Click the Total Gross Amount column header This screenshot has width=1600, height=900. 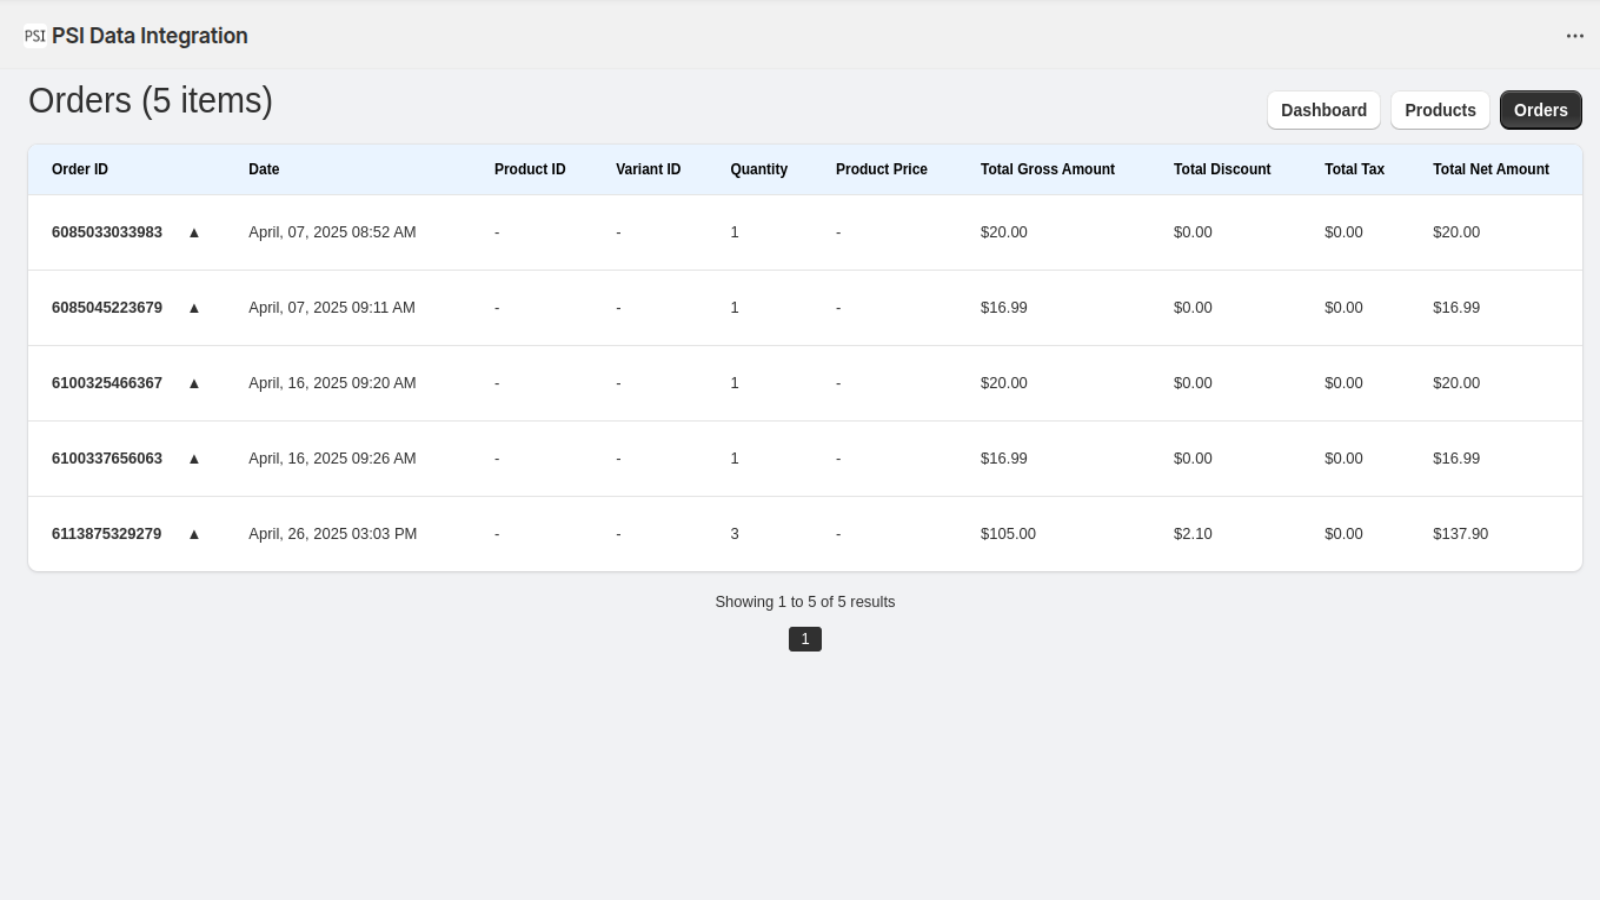(x=1047, y=169)
